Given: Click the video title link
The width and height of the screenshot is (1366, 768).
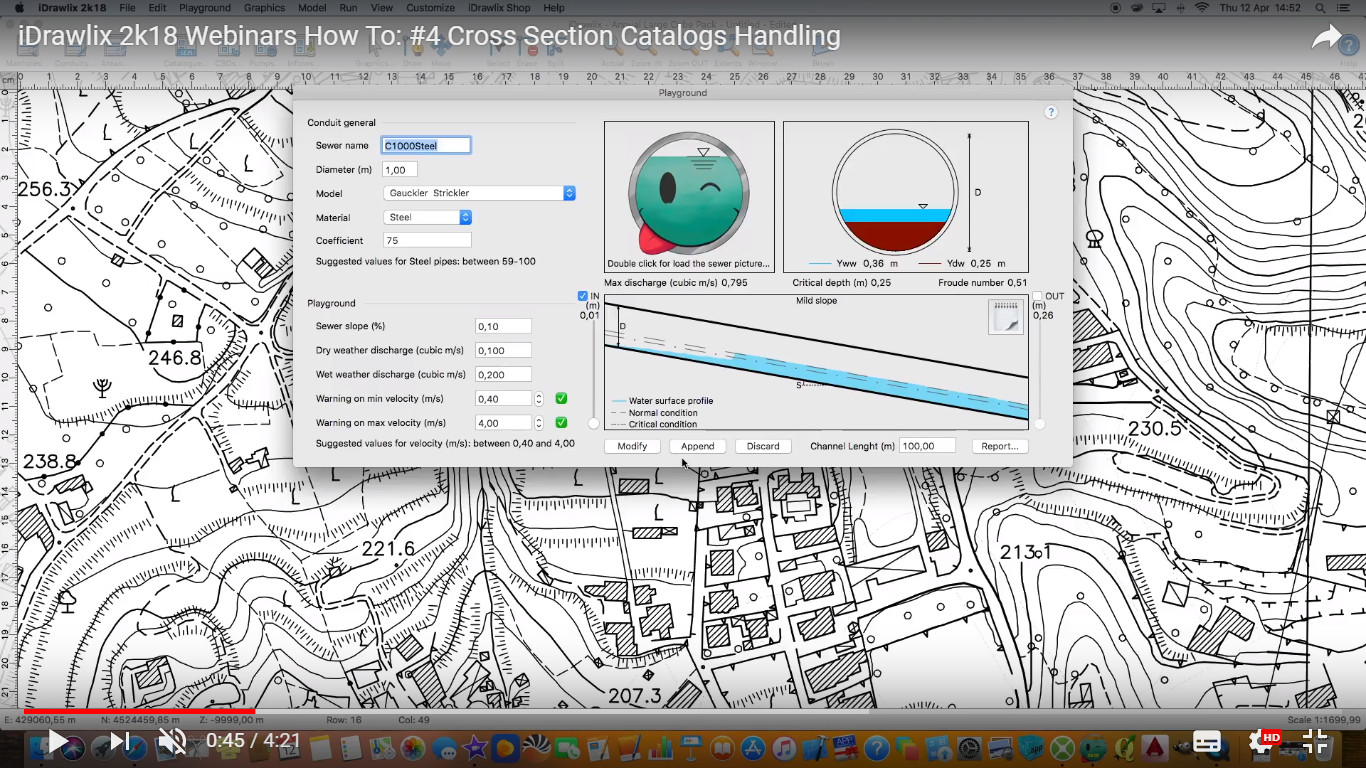Looking at the screenshot, I should click(x=429, y=37).
